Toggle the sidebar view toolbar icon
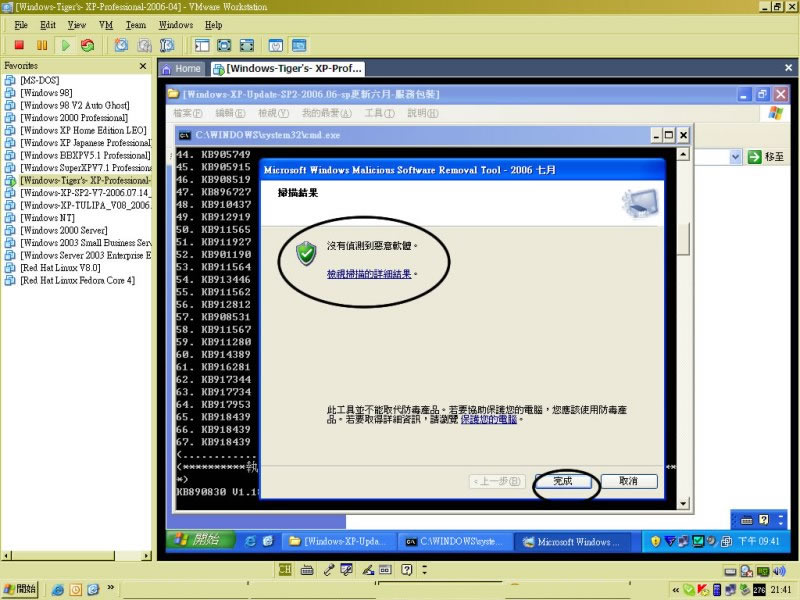The image size is (800, 600). tap(202, 45)
